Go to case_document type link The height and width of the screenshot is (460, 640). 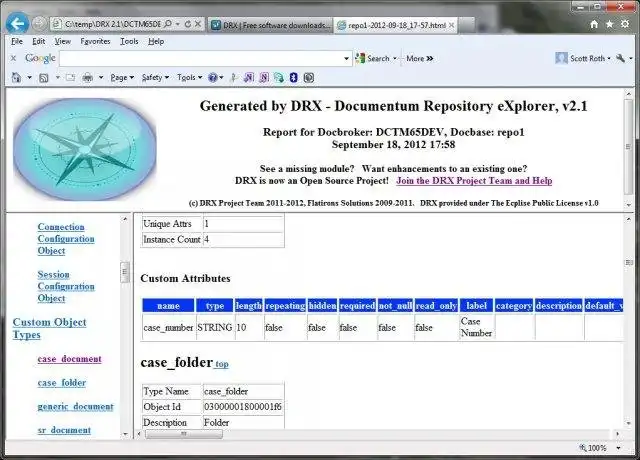(69, 359)
